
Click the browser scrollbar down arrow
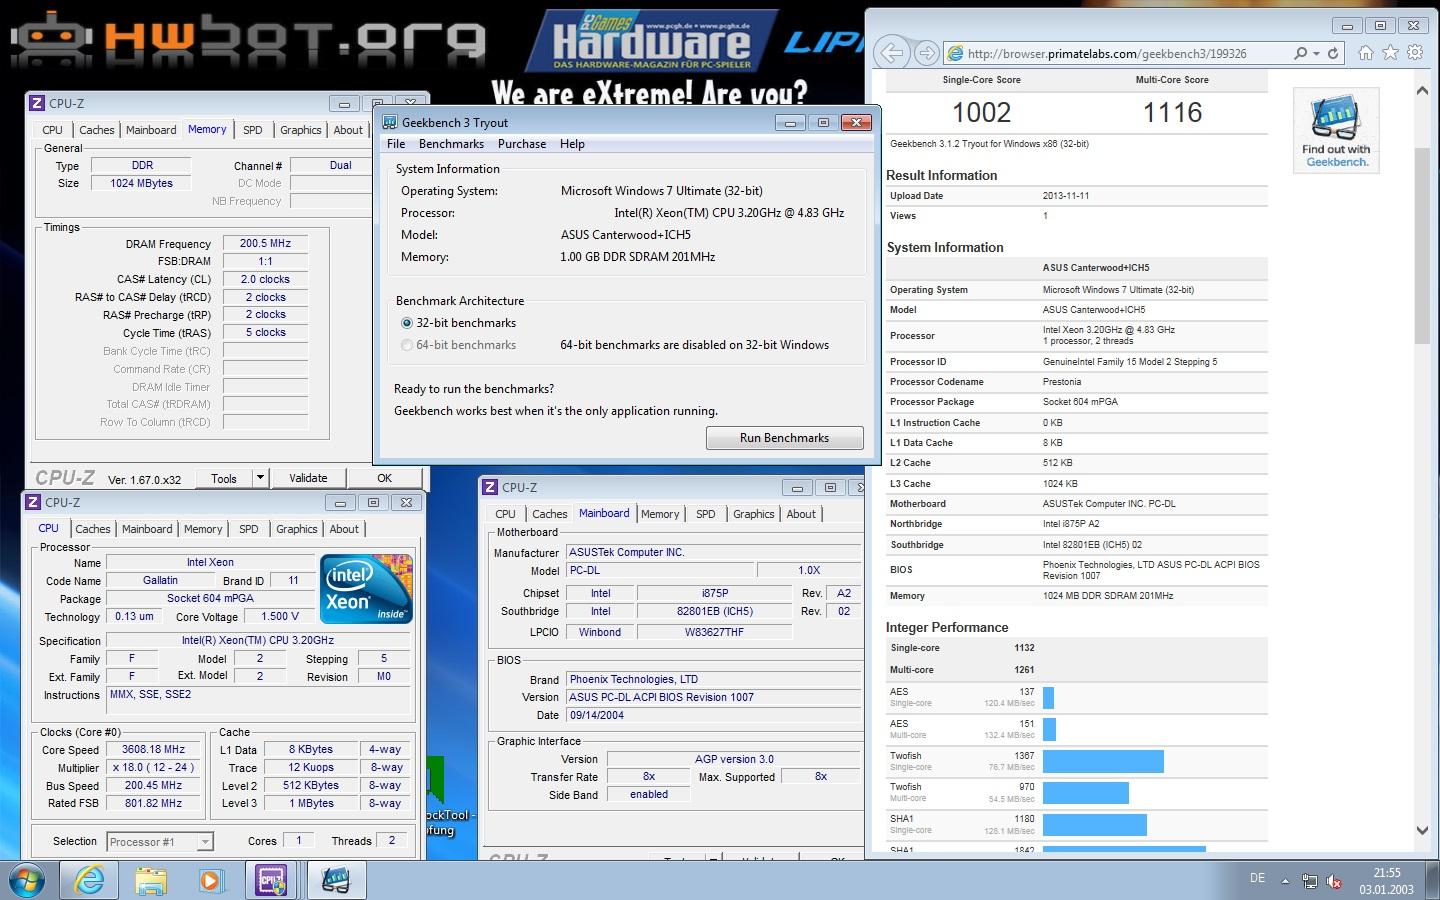(1422, 830)
